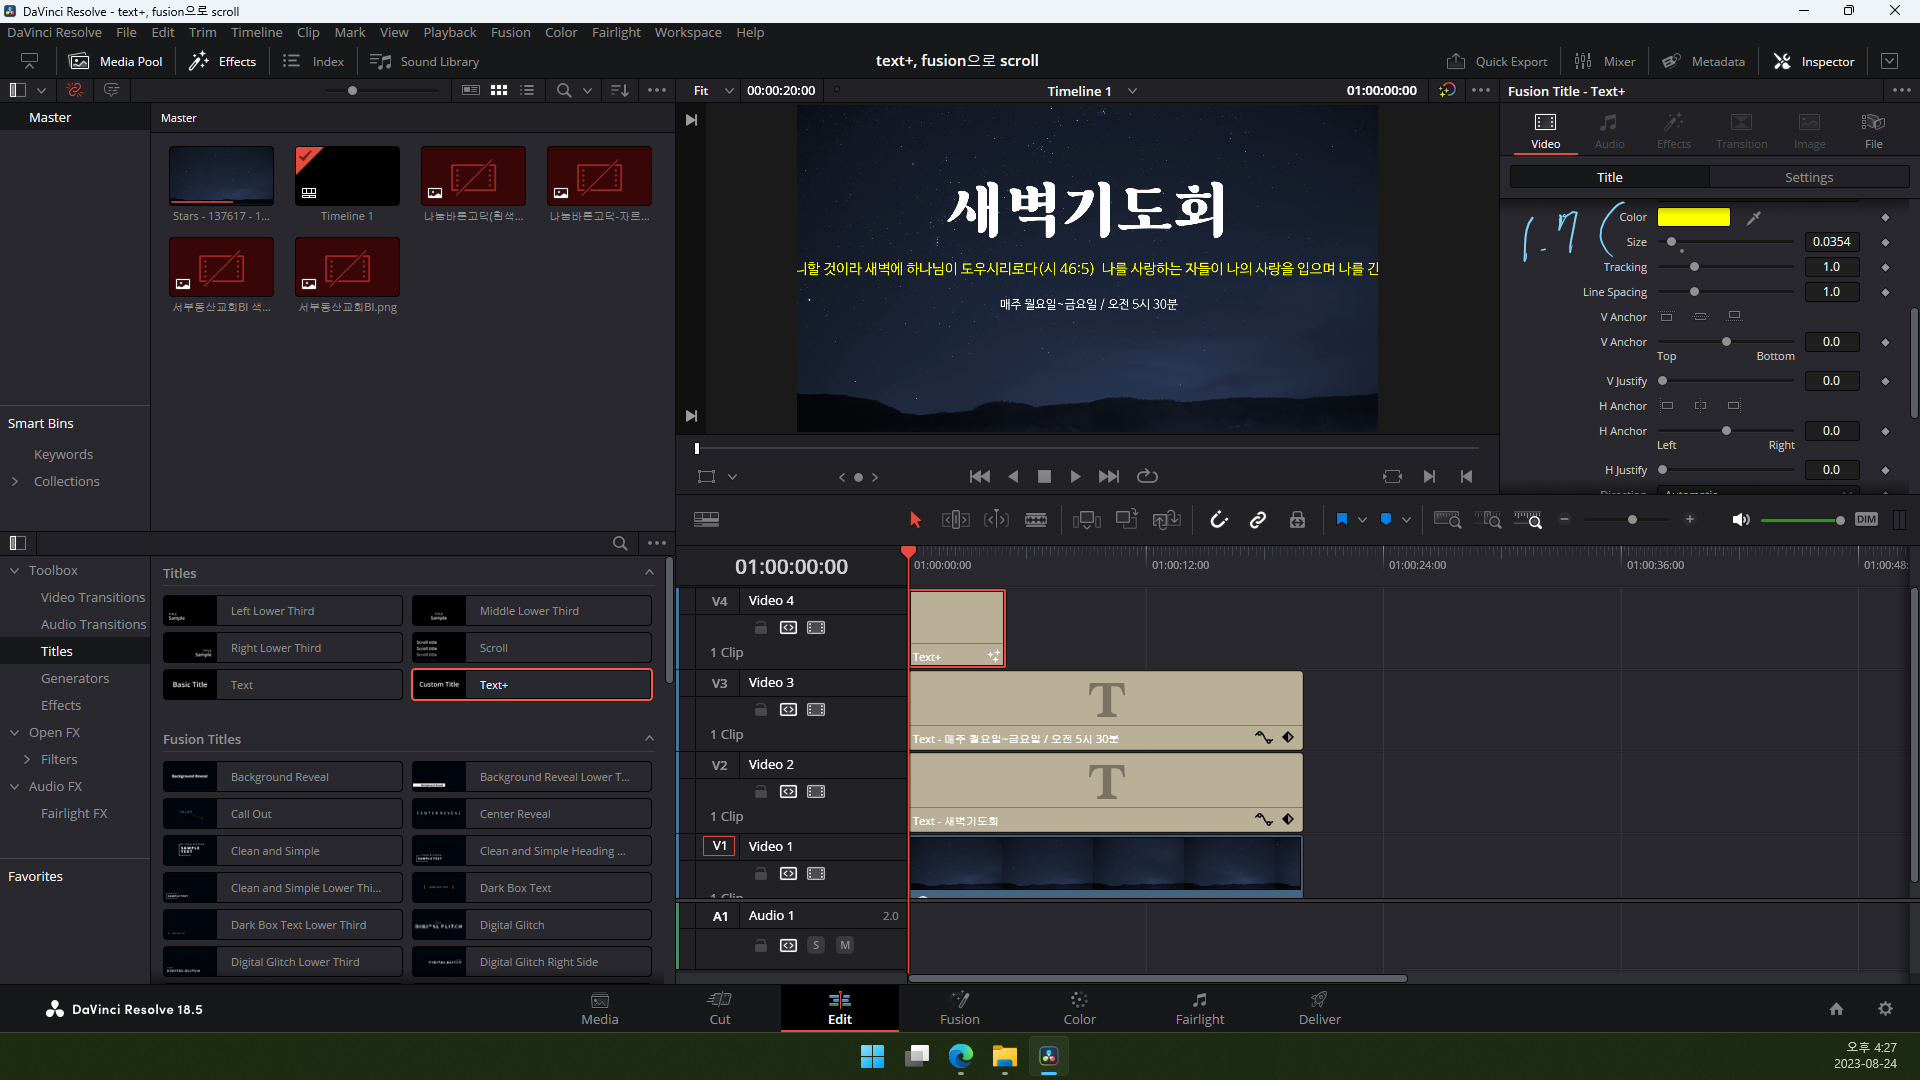The image size is (1920, 1080).
Task: Select the arrow Selection Mode tool
Action: pyautogui.click(x=915, y=520)
